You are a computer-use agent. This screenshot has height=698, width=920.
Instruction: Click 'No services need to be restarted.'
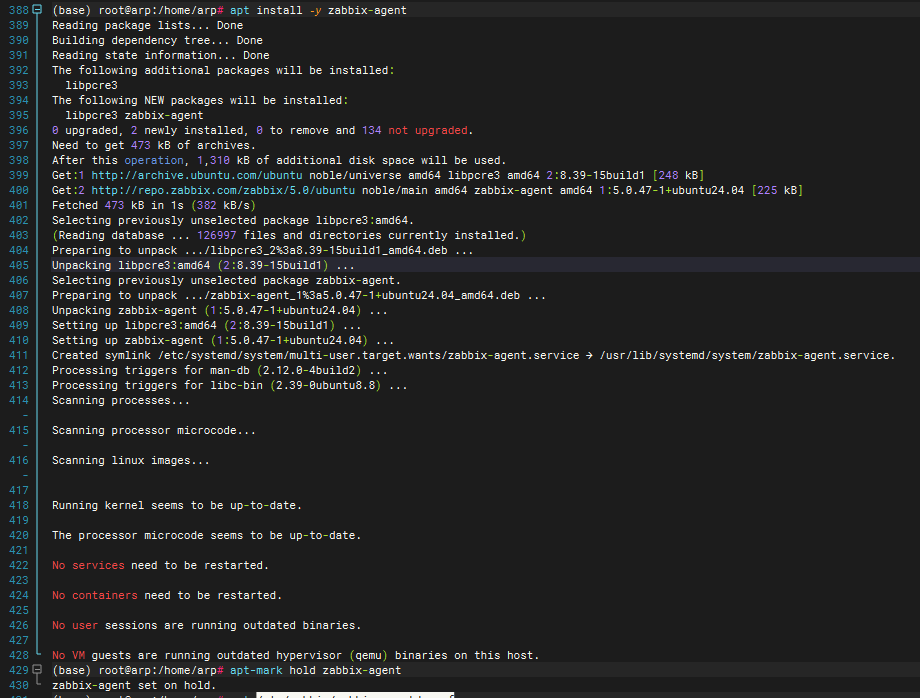(x=160, y=565)
